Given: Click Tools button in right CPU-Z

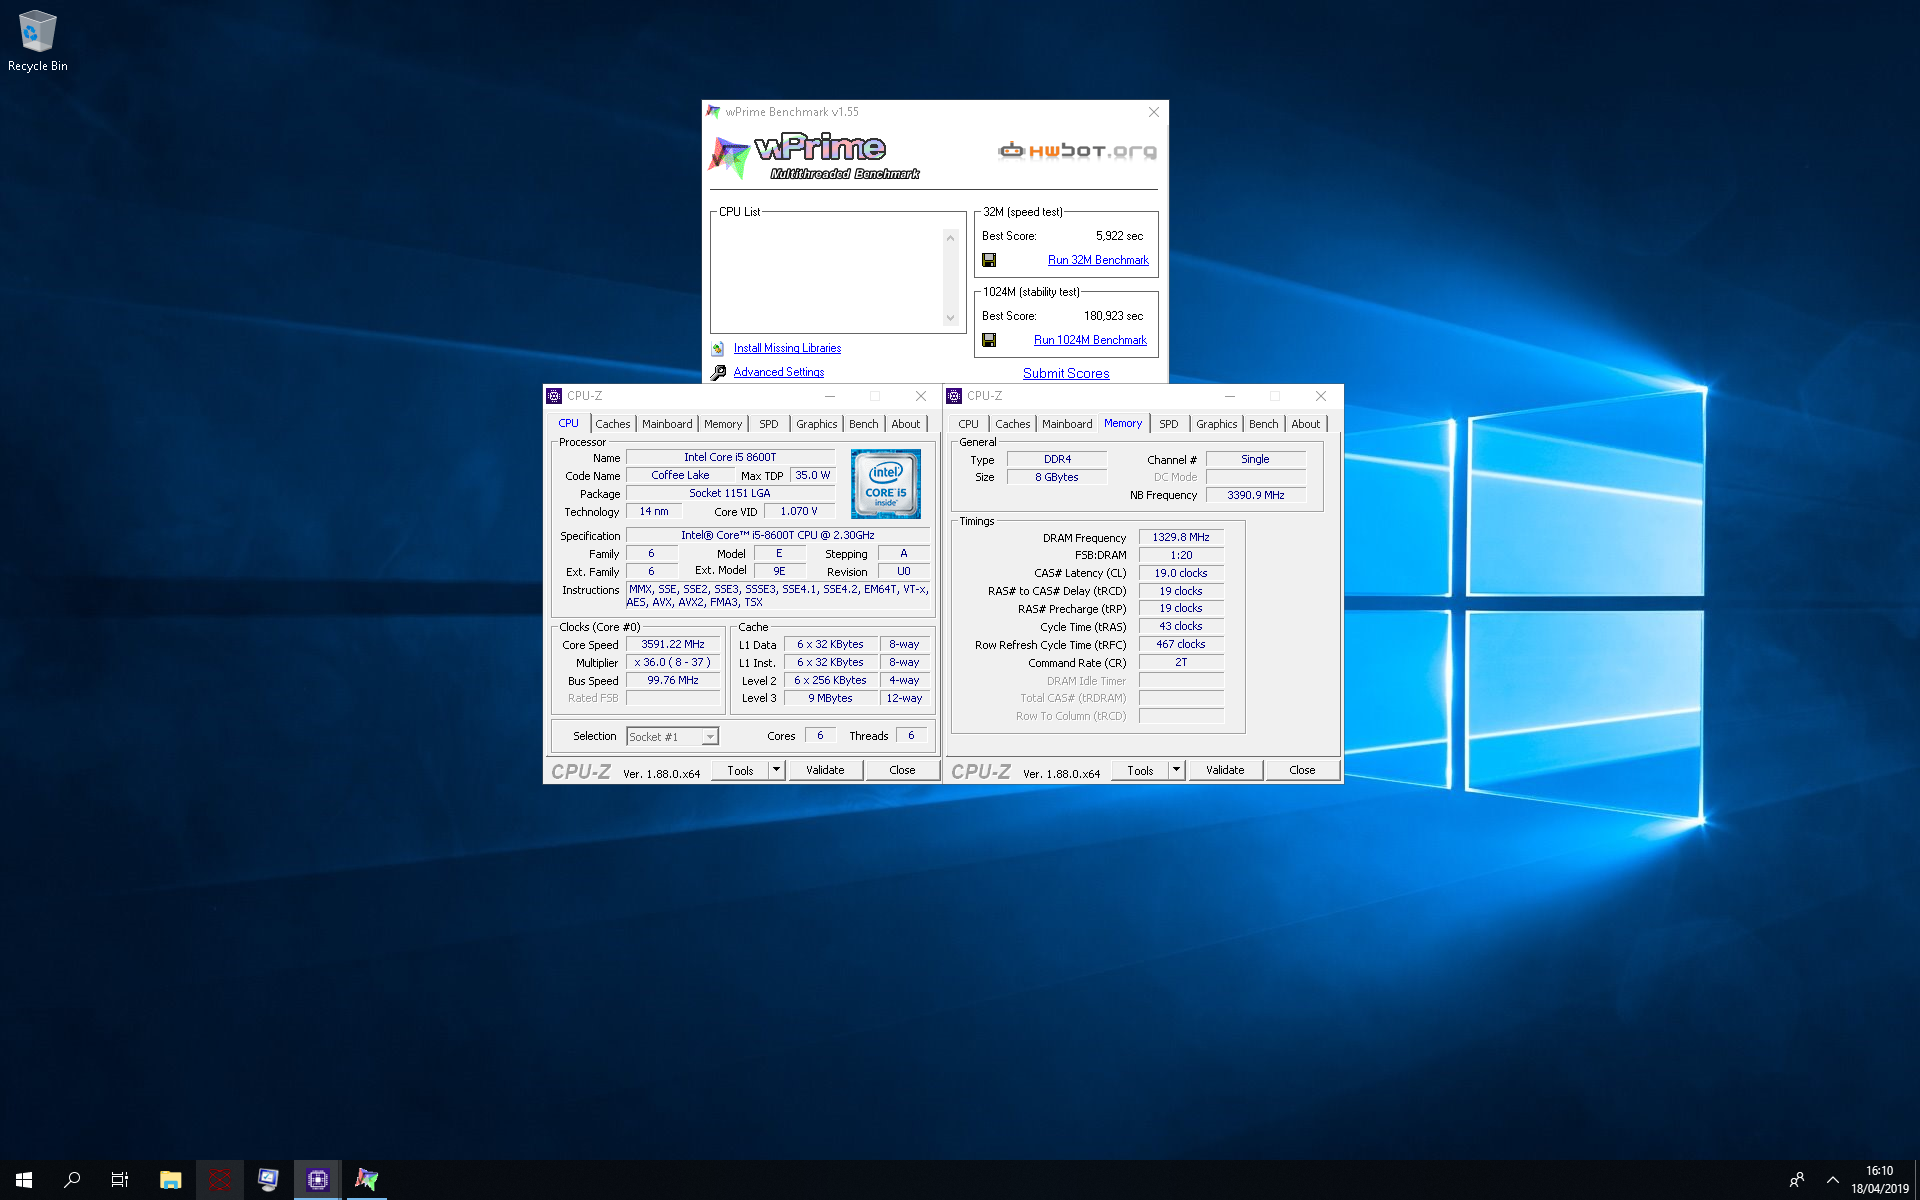Looking at the screenshot, I should (x=1140, y=770).
